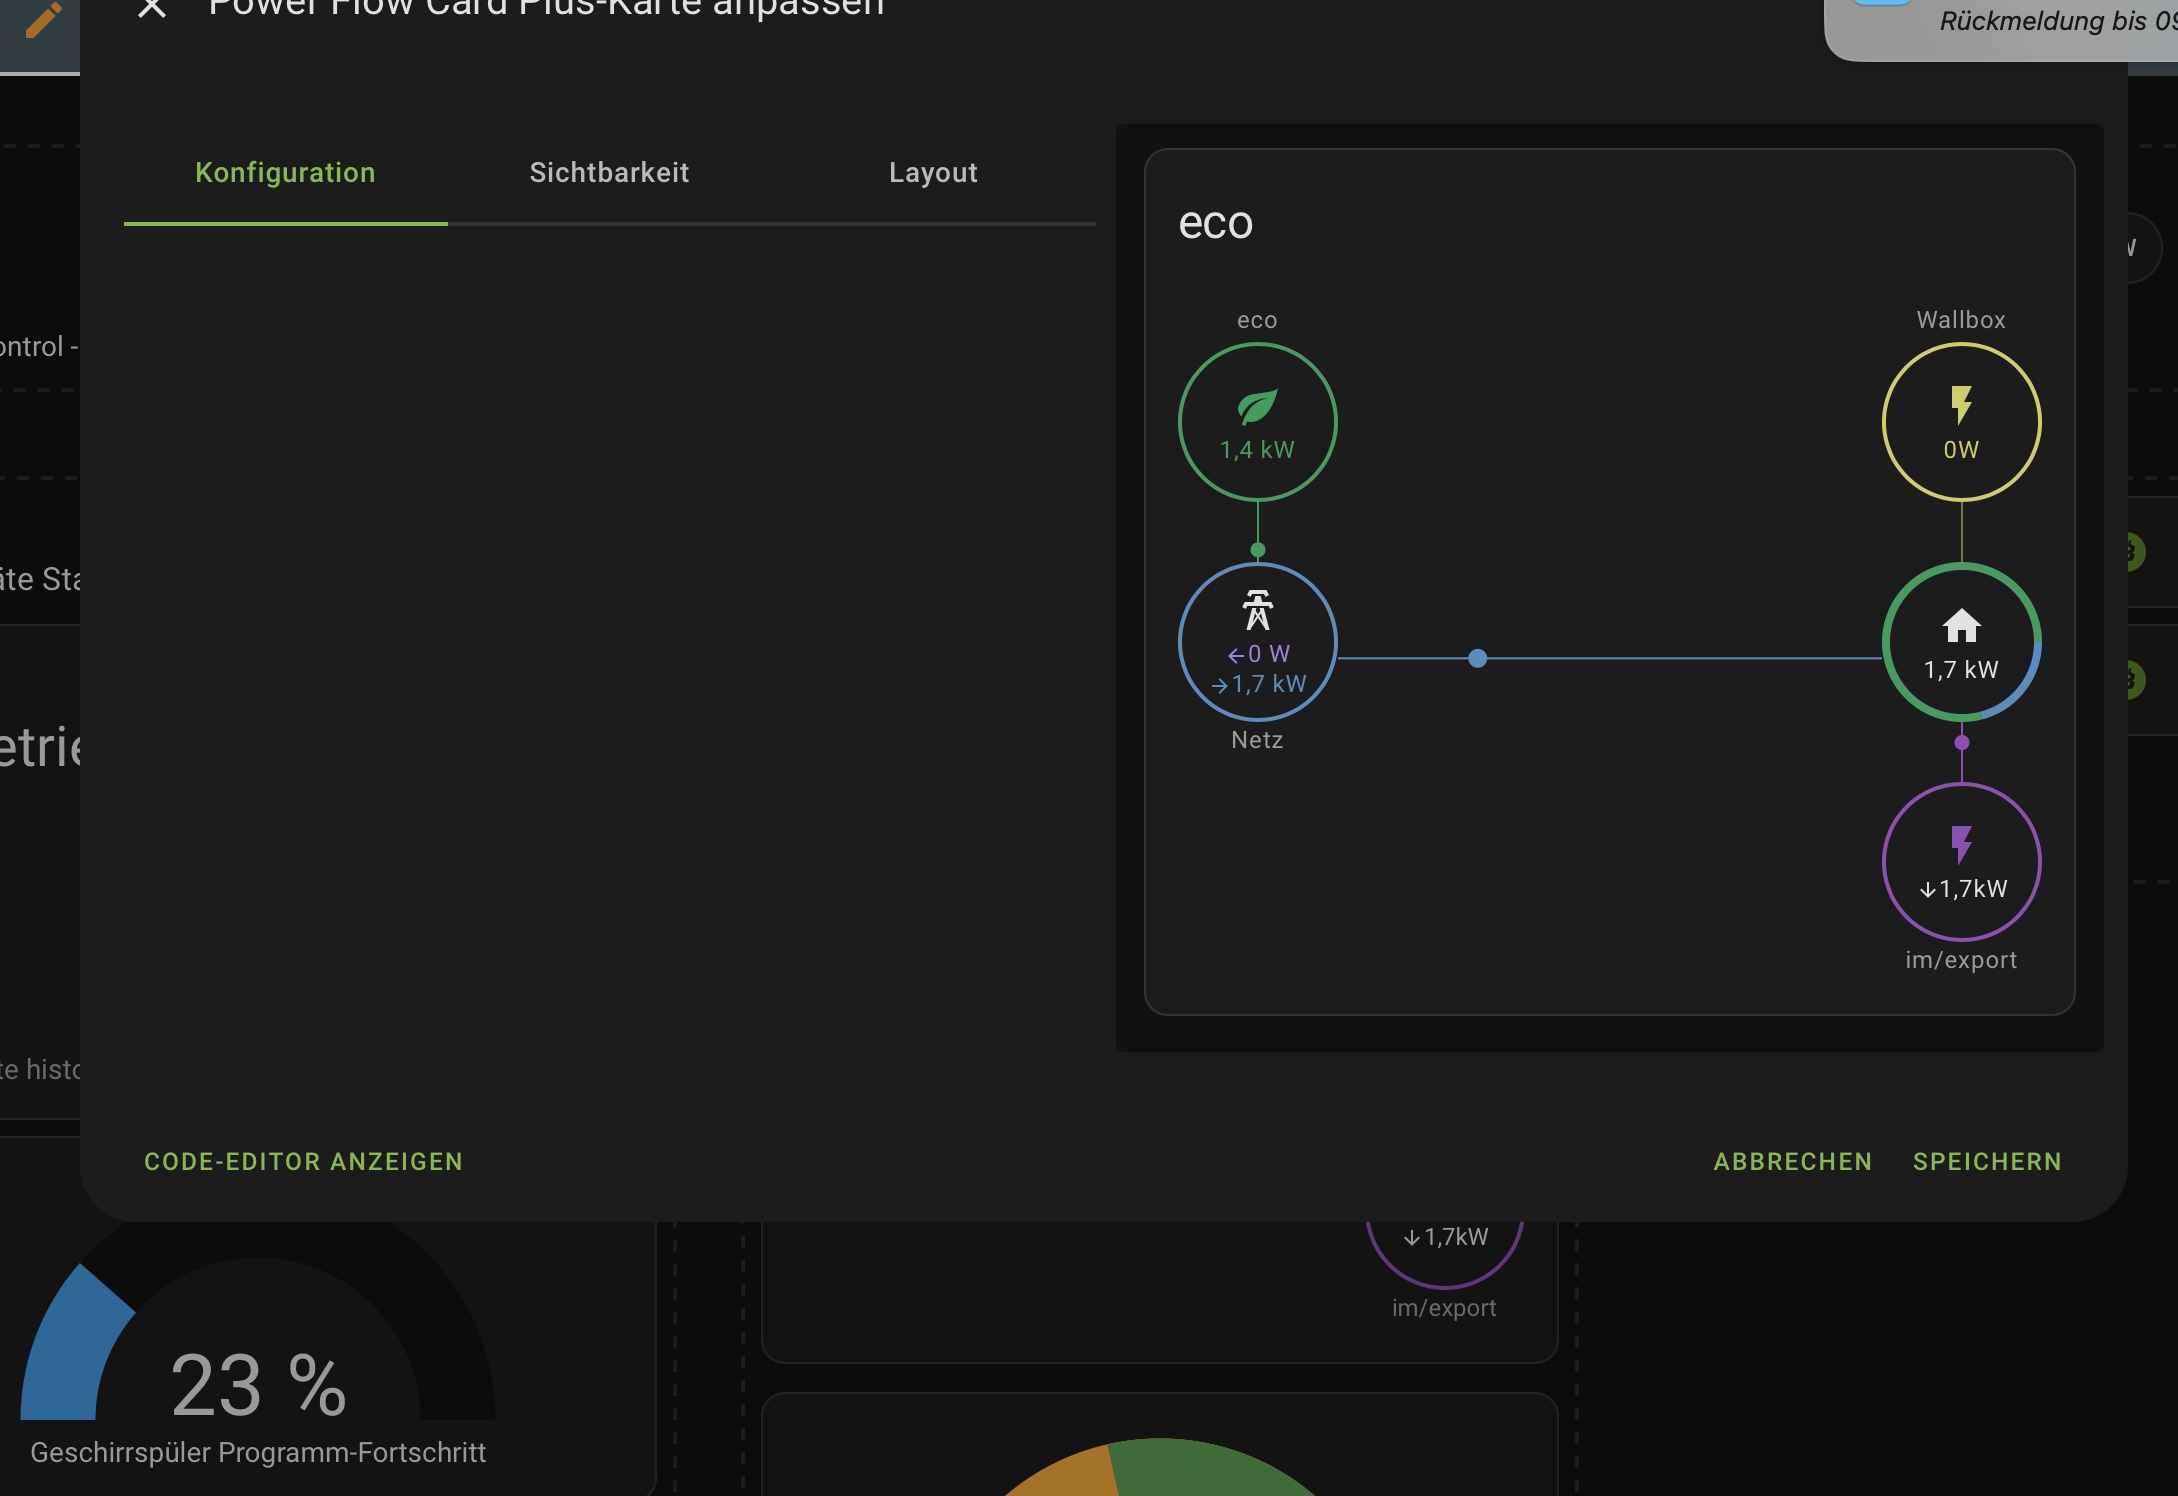
Task: Save the card with Speichern
Action: [1986, 1161]
